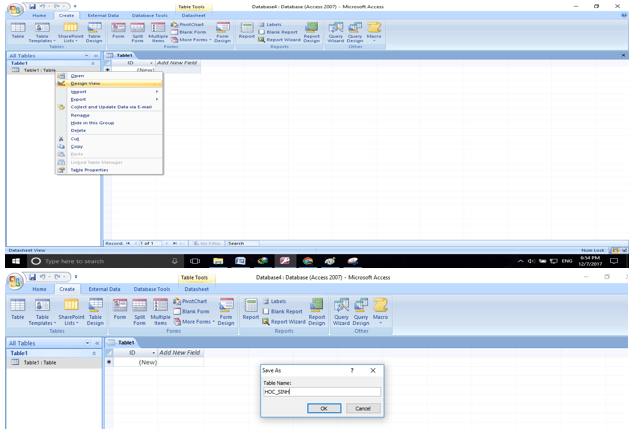Expand the Export submenu arrow
The image size is (635, 437).
[157, 99]
